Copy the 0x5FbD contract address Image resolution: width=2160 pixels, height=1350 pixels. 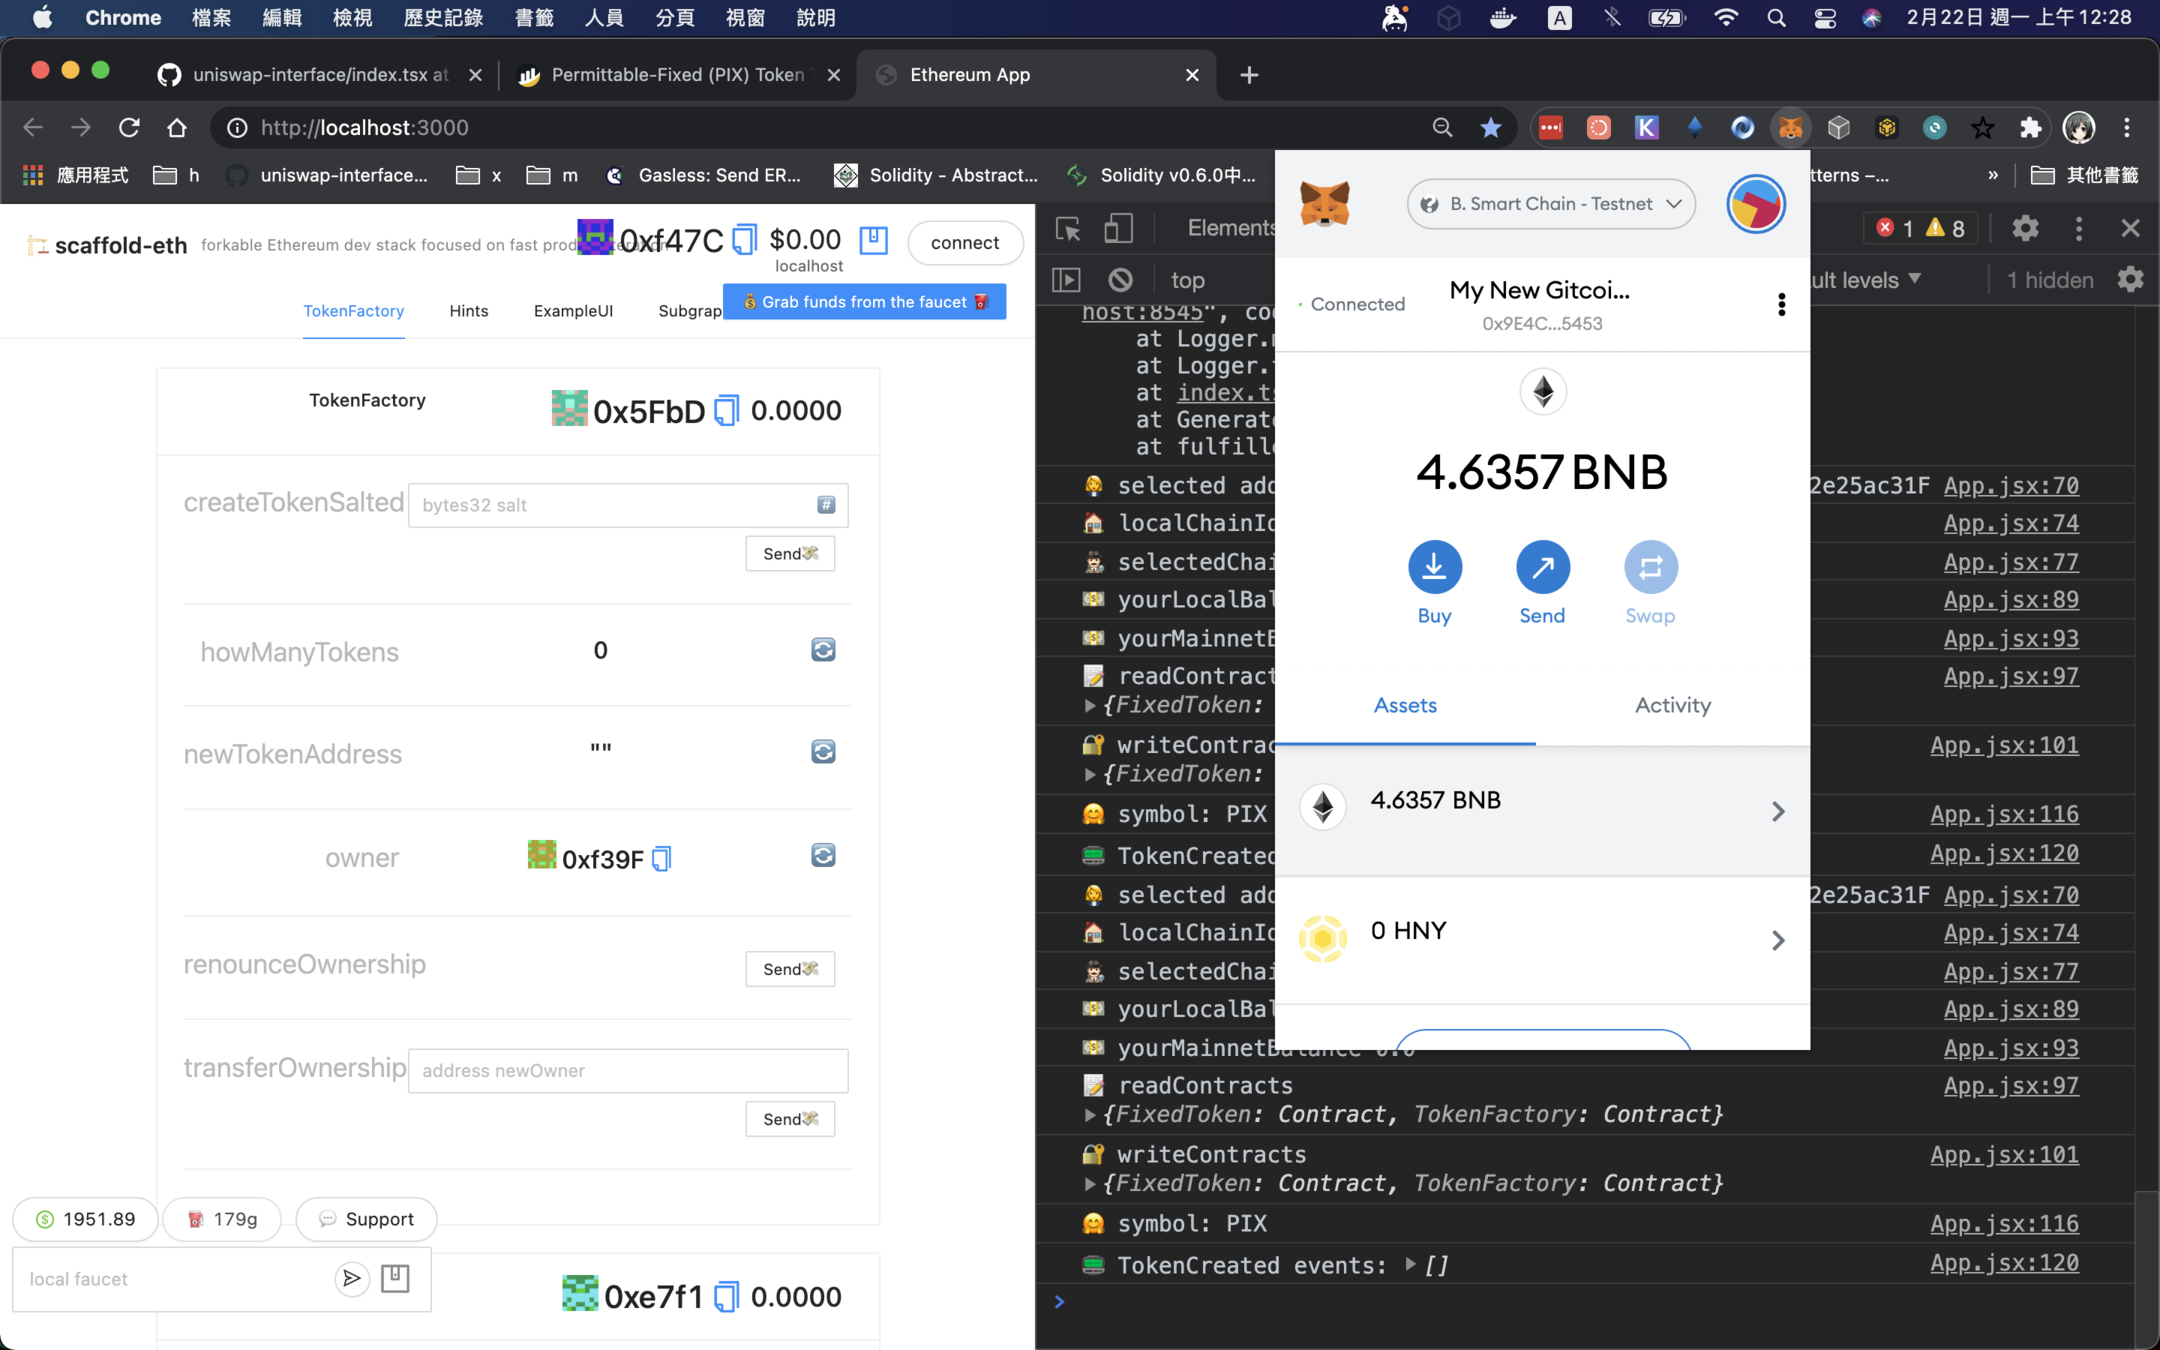727,411
